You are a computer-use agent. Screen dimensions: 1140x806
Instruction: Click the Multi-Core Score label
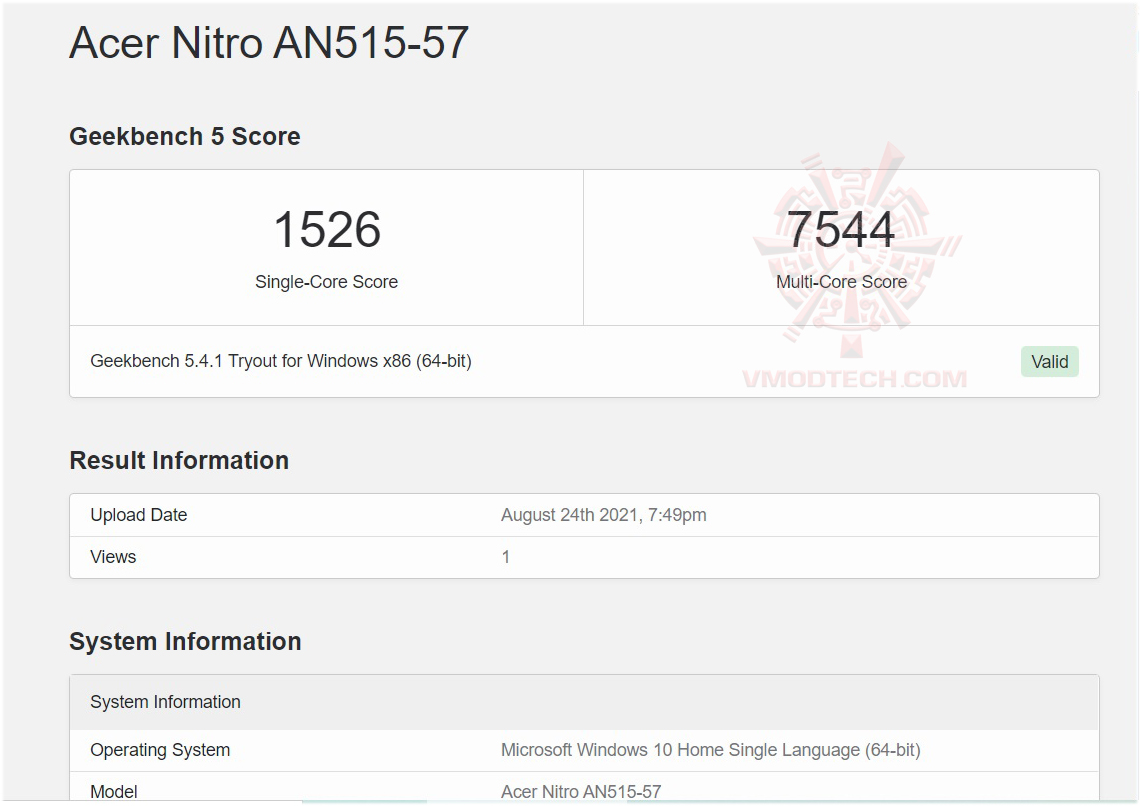[841, 282]
